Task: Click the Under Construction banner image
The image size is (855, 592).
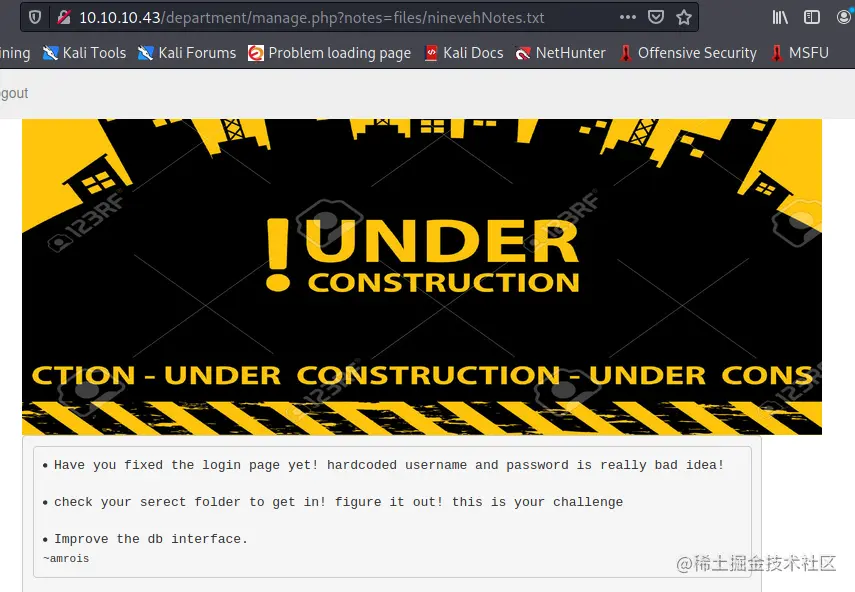Action: 422,277
